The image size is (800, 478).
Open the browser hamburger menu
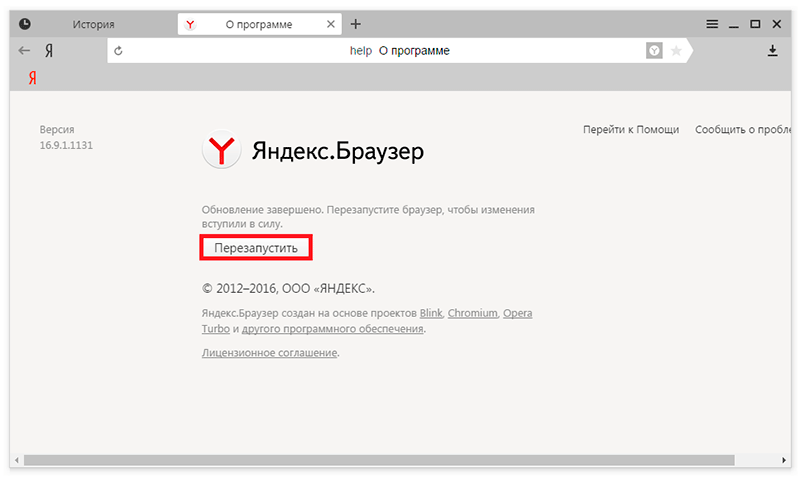pos(712,24)
